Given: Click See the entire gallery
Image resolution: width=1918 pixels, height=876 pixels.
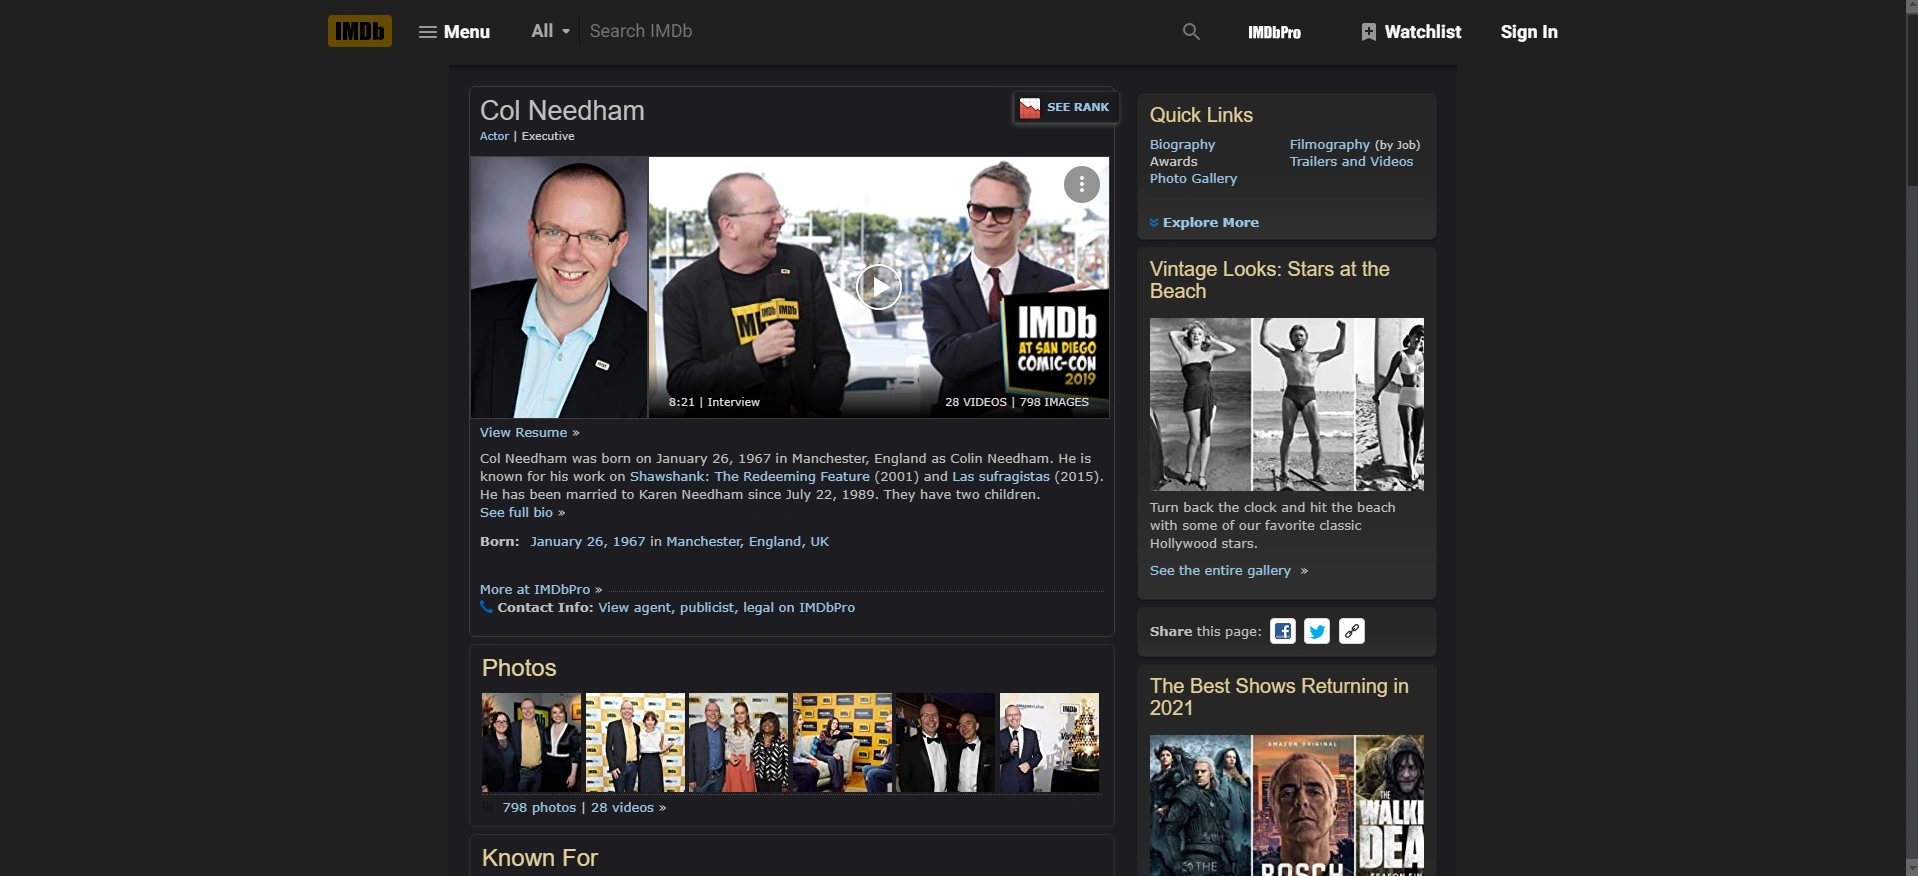Looking at the screenshot, I should [1220, 570].
